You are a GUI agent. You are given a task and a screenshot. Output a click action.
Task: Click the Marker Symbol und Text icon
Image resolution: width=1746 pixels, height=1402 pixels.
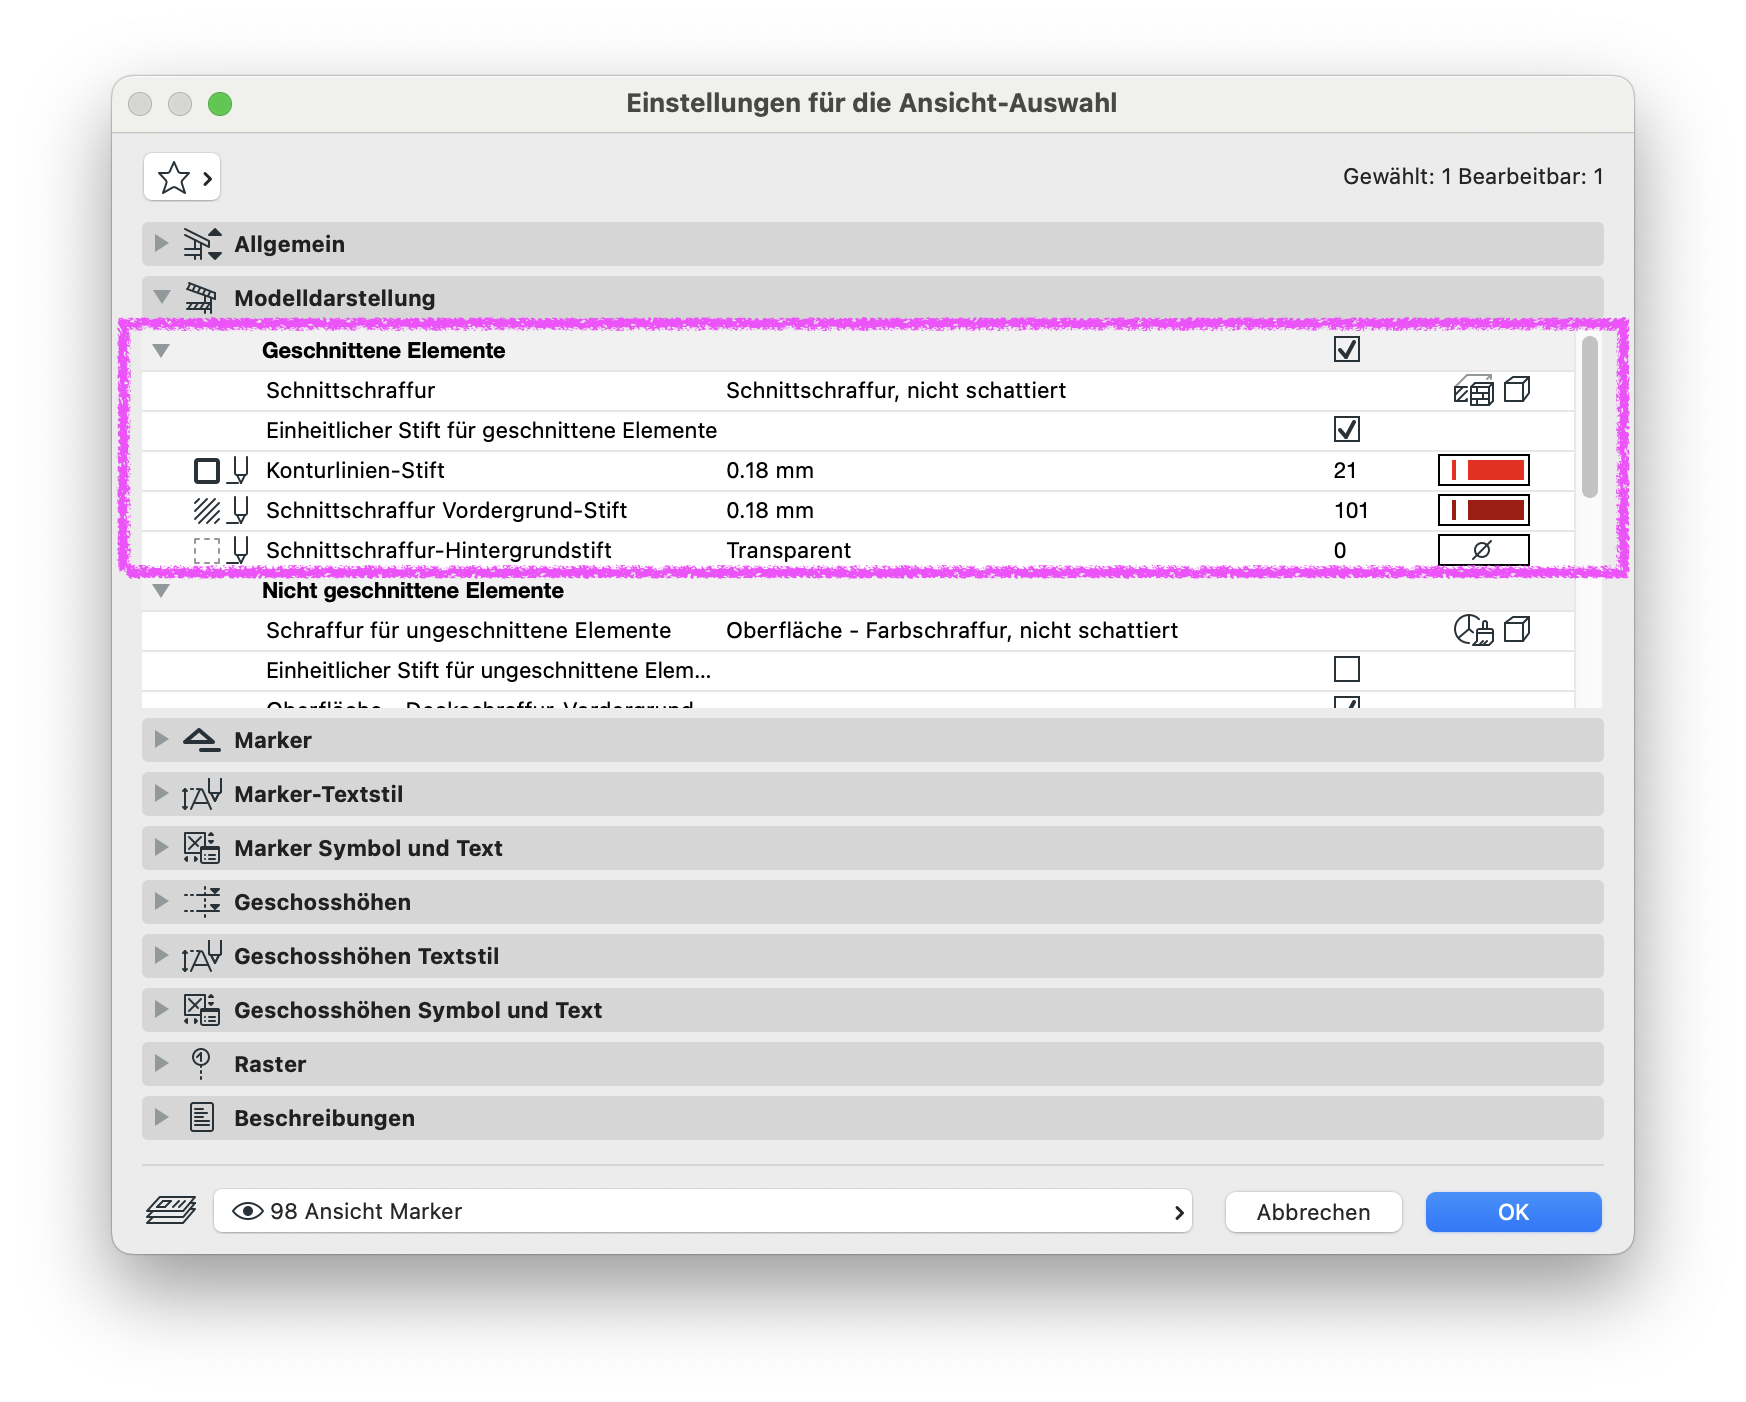tap(201, 848)
